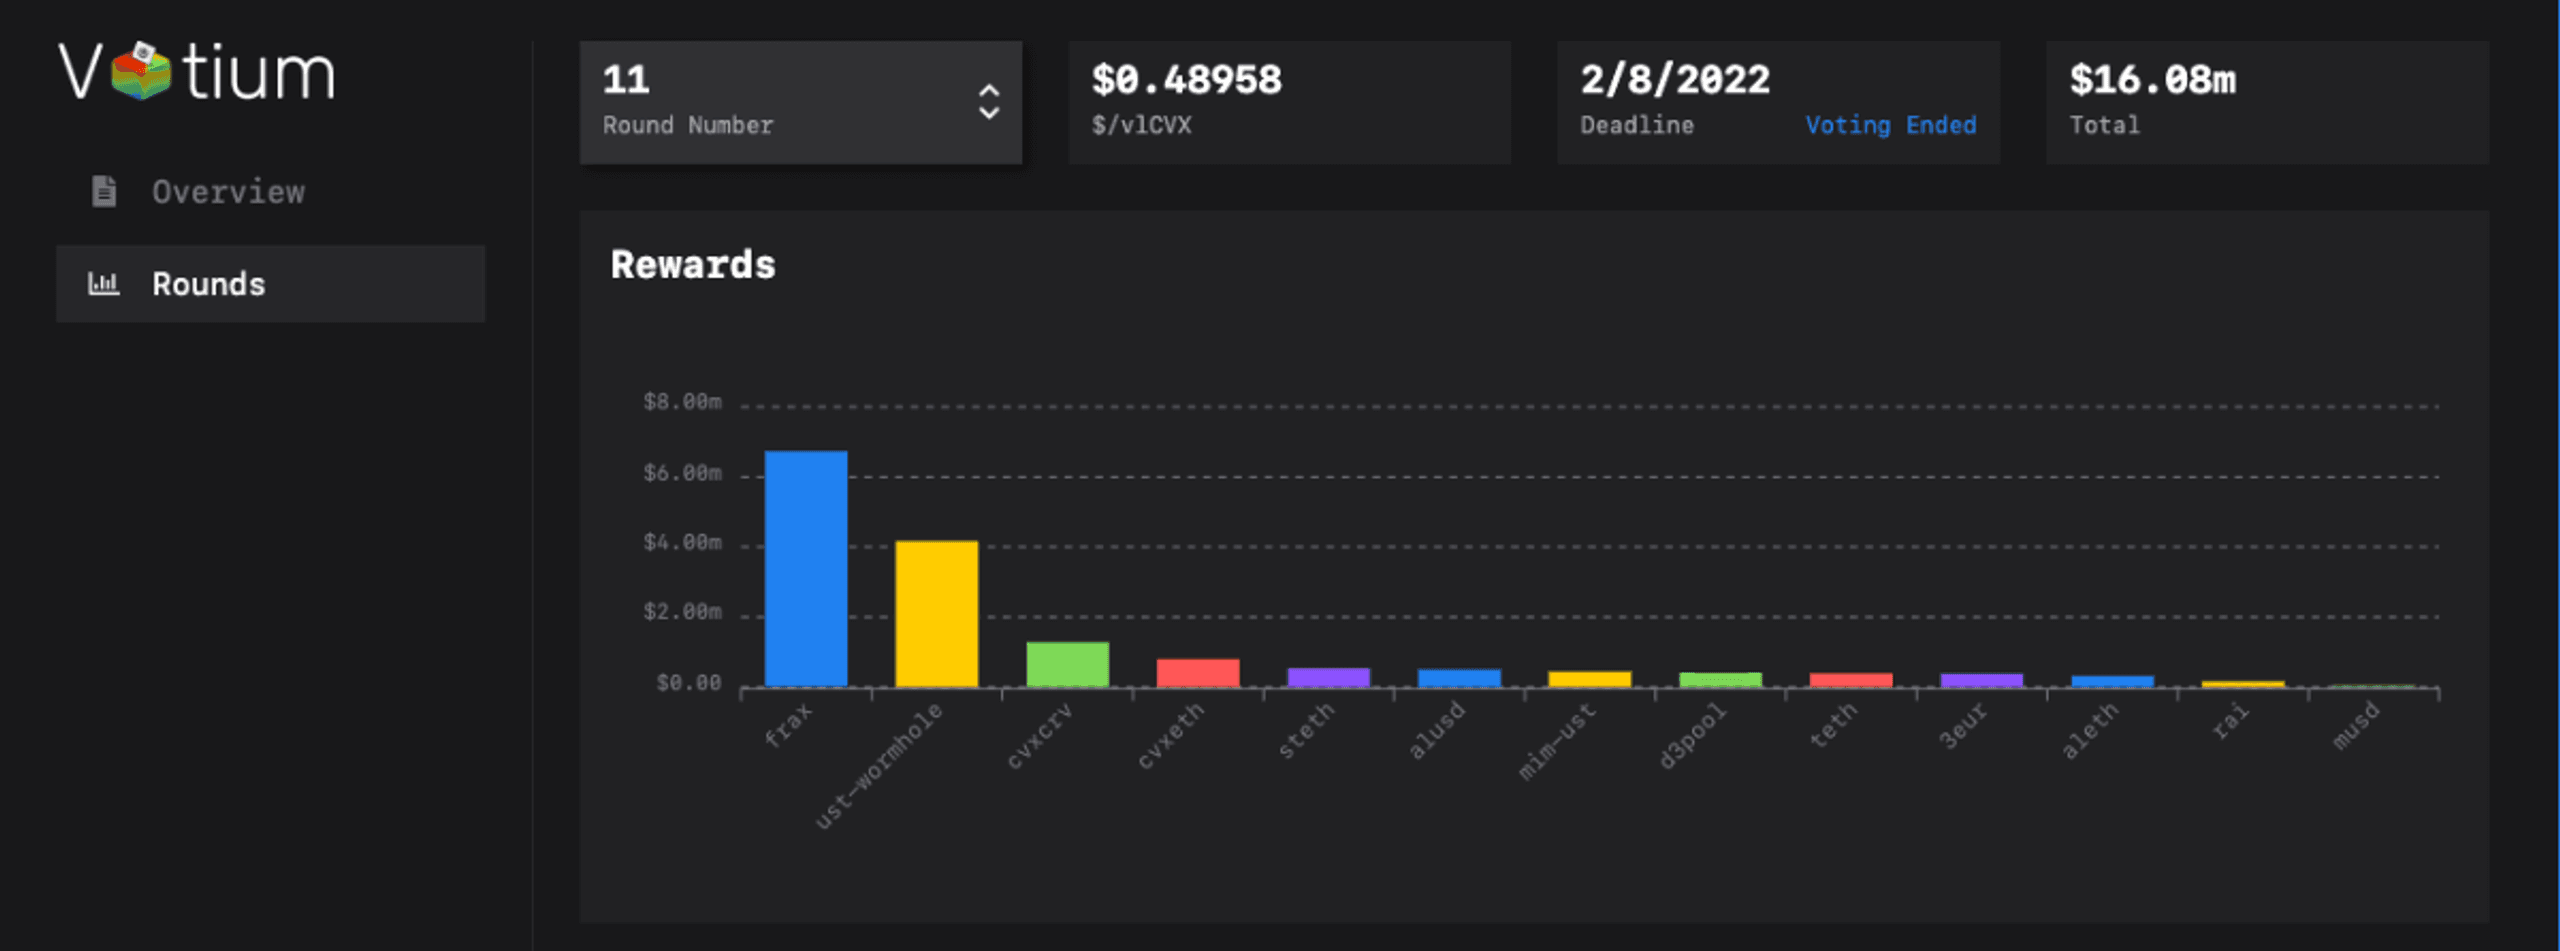Click the $8.00m y-axis label
The width and height of the screenshot is (2560, 951).
click(x=682, y=402)
